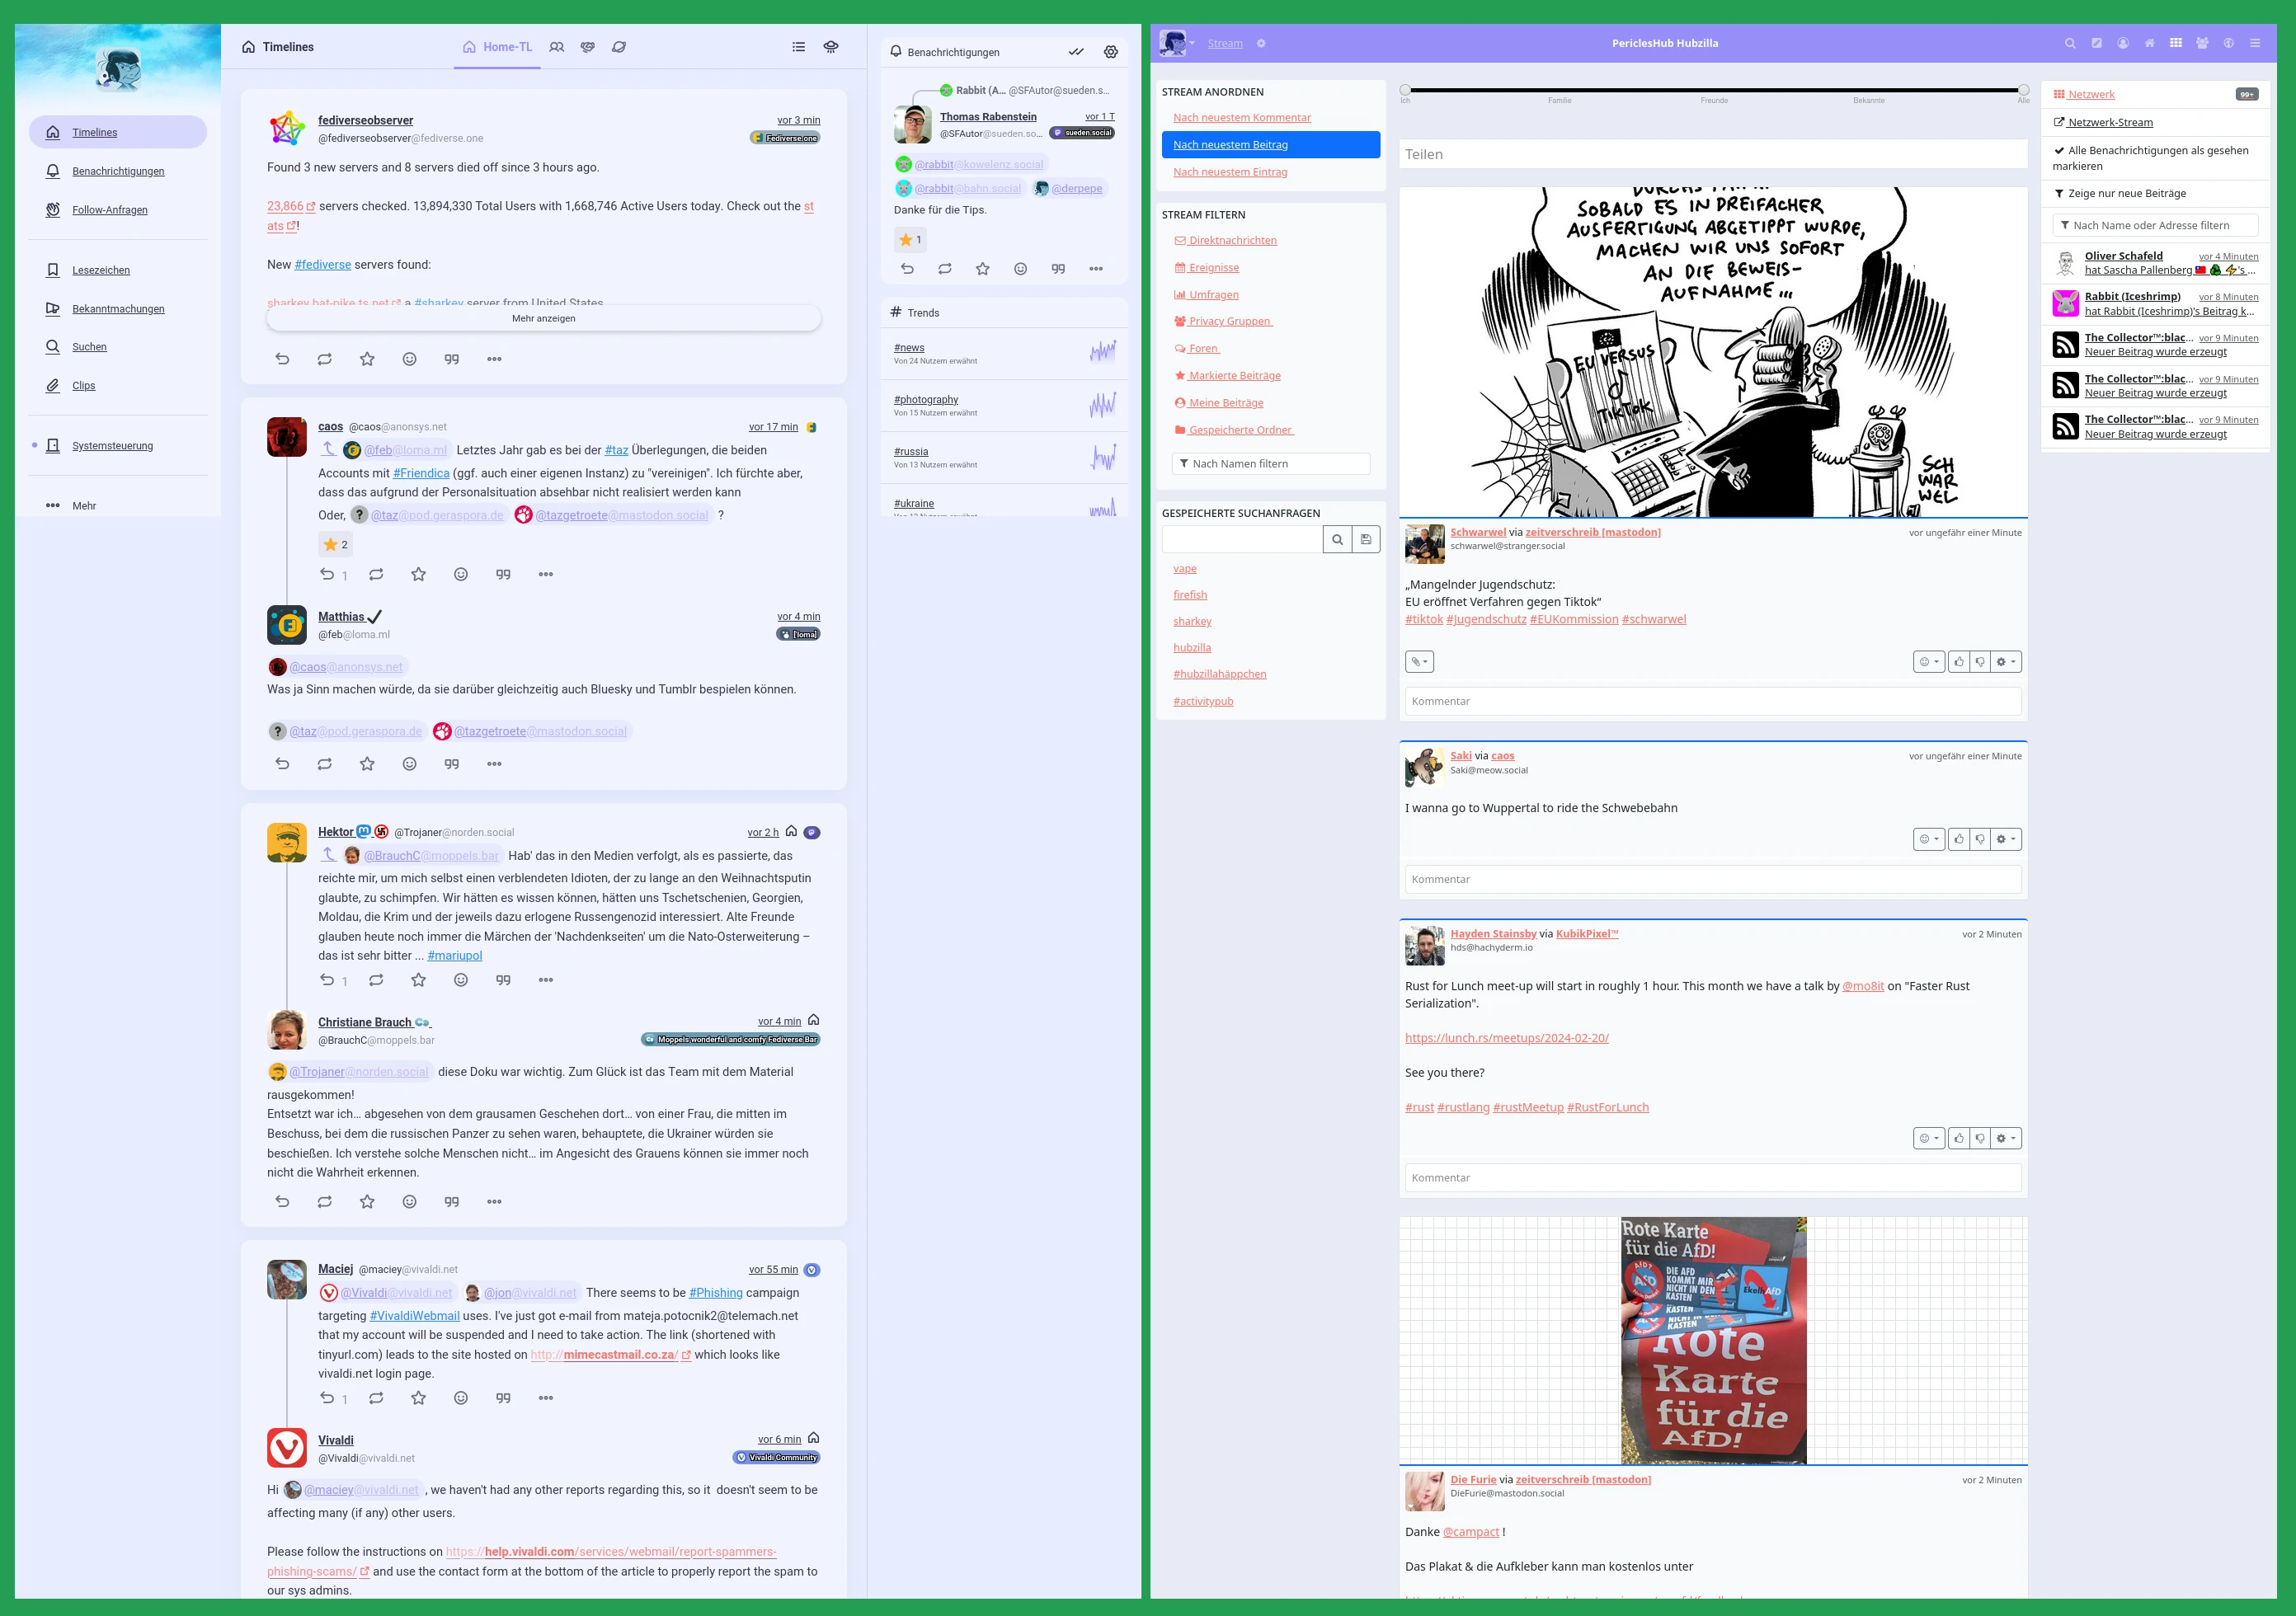Open Hubzilla navbar search magnifier

2070,43
